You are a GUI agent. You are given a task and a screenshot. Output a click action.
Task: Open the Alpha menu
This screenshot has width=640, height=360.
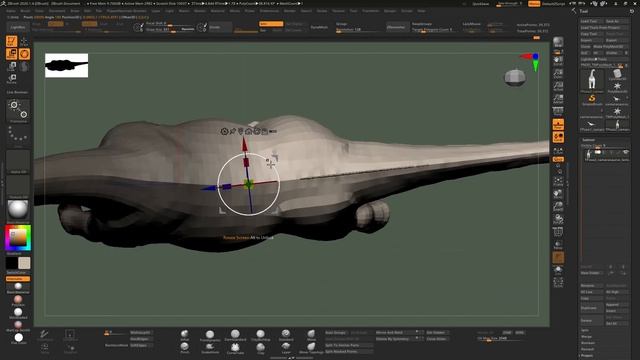coord(11,11)
